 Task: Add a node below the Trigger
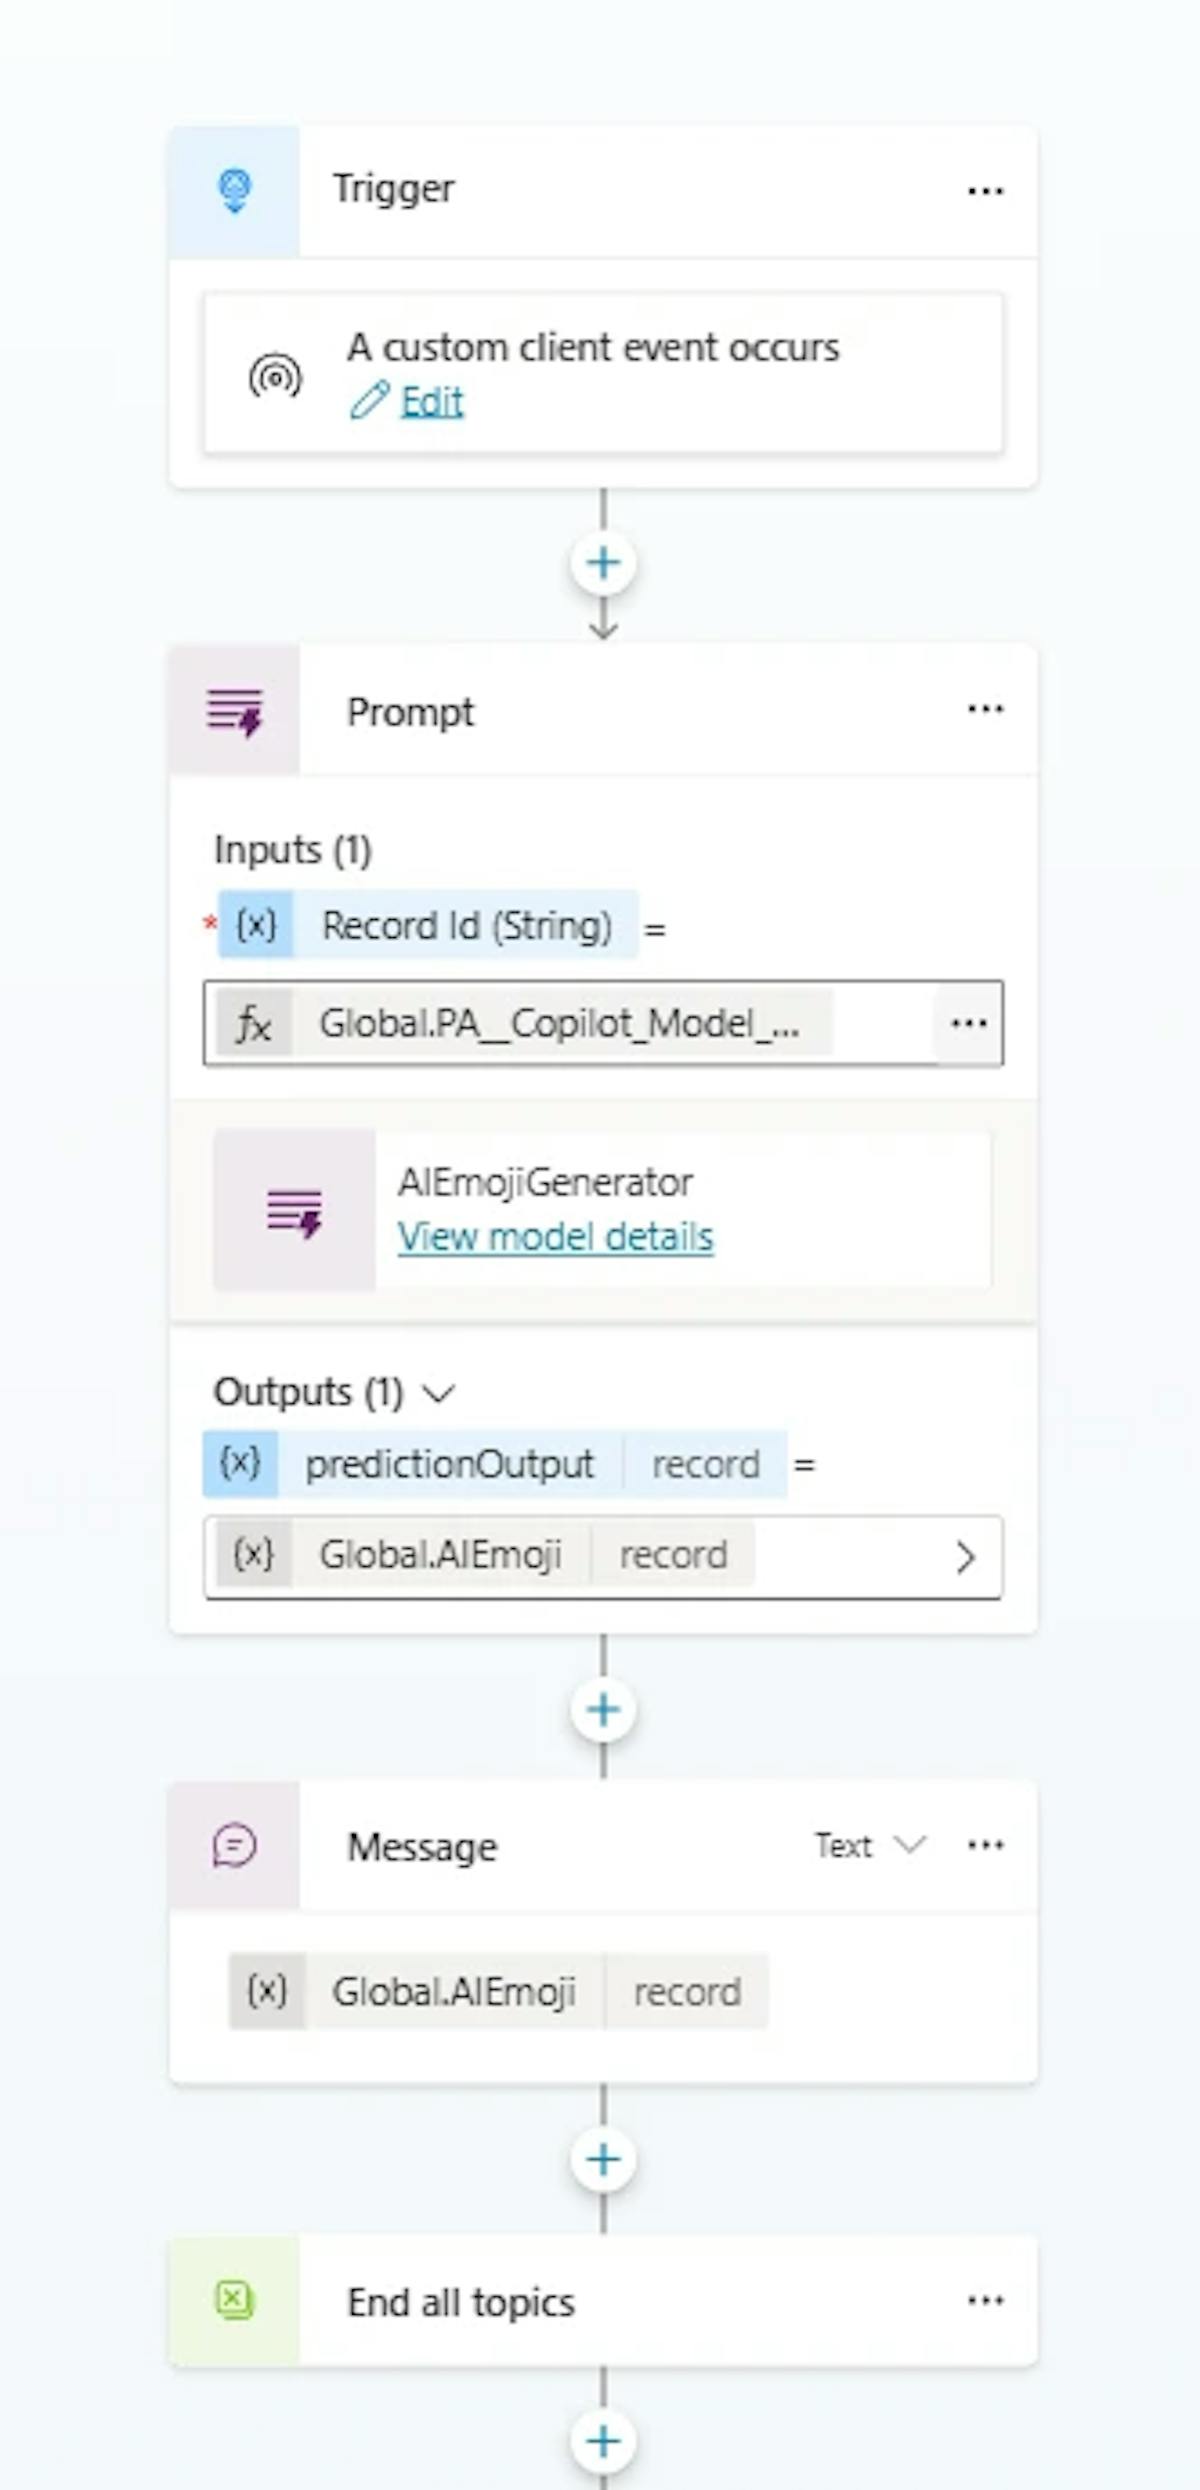[x=603, y=564]
